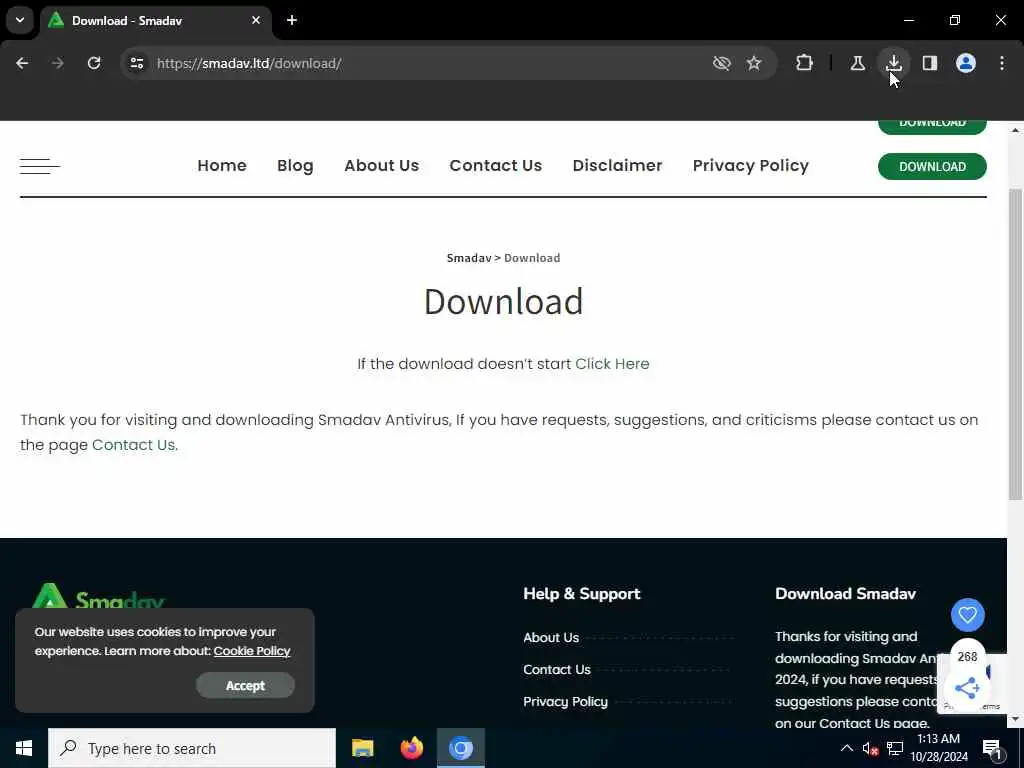Screen dimensions: 1024x768
Task: Open the tab search dropdown arrow
Action: [x=20, y=20]
